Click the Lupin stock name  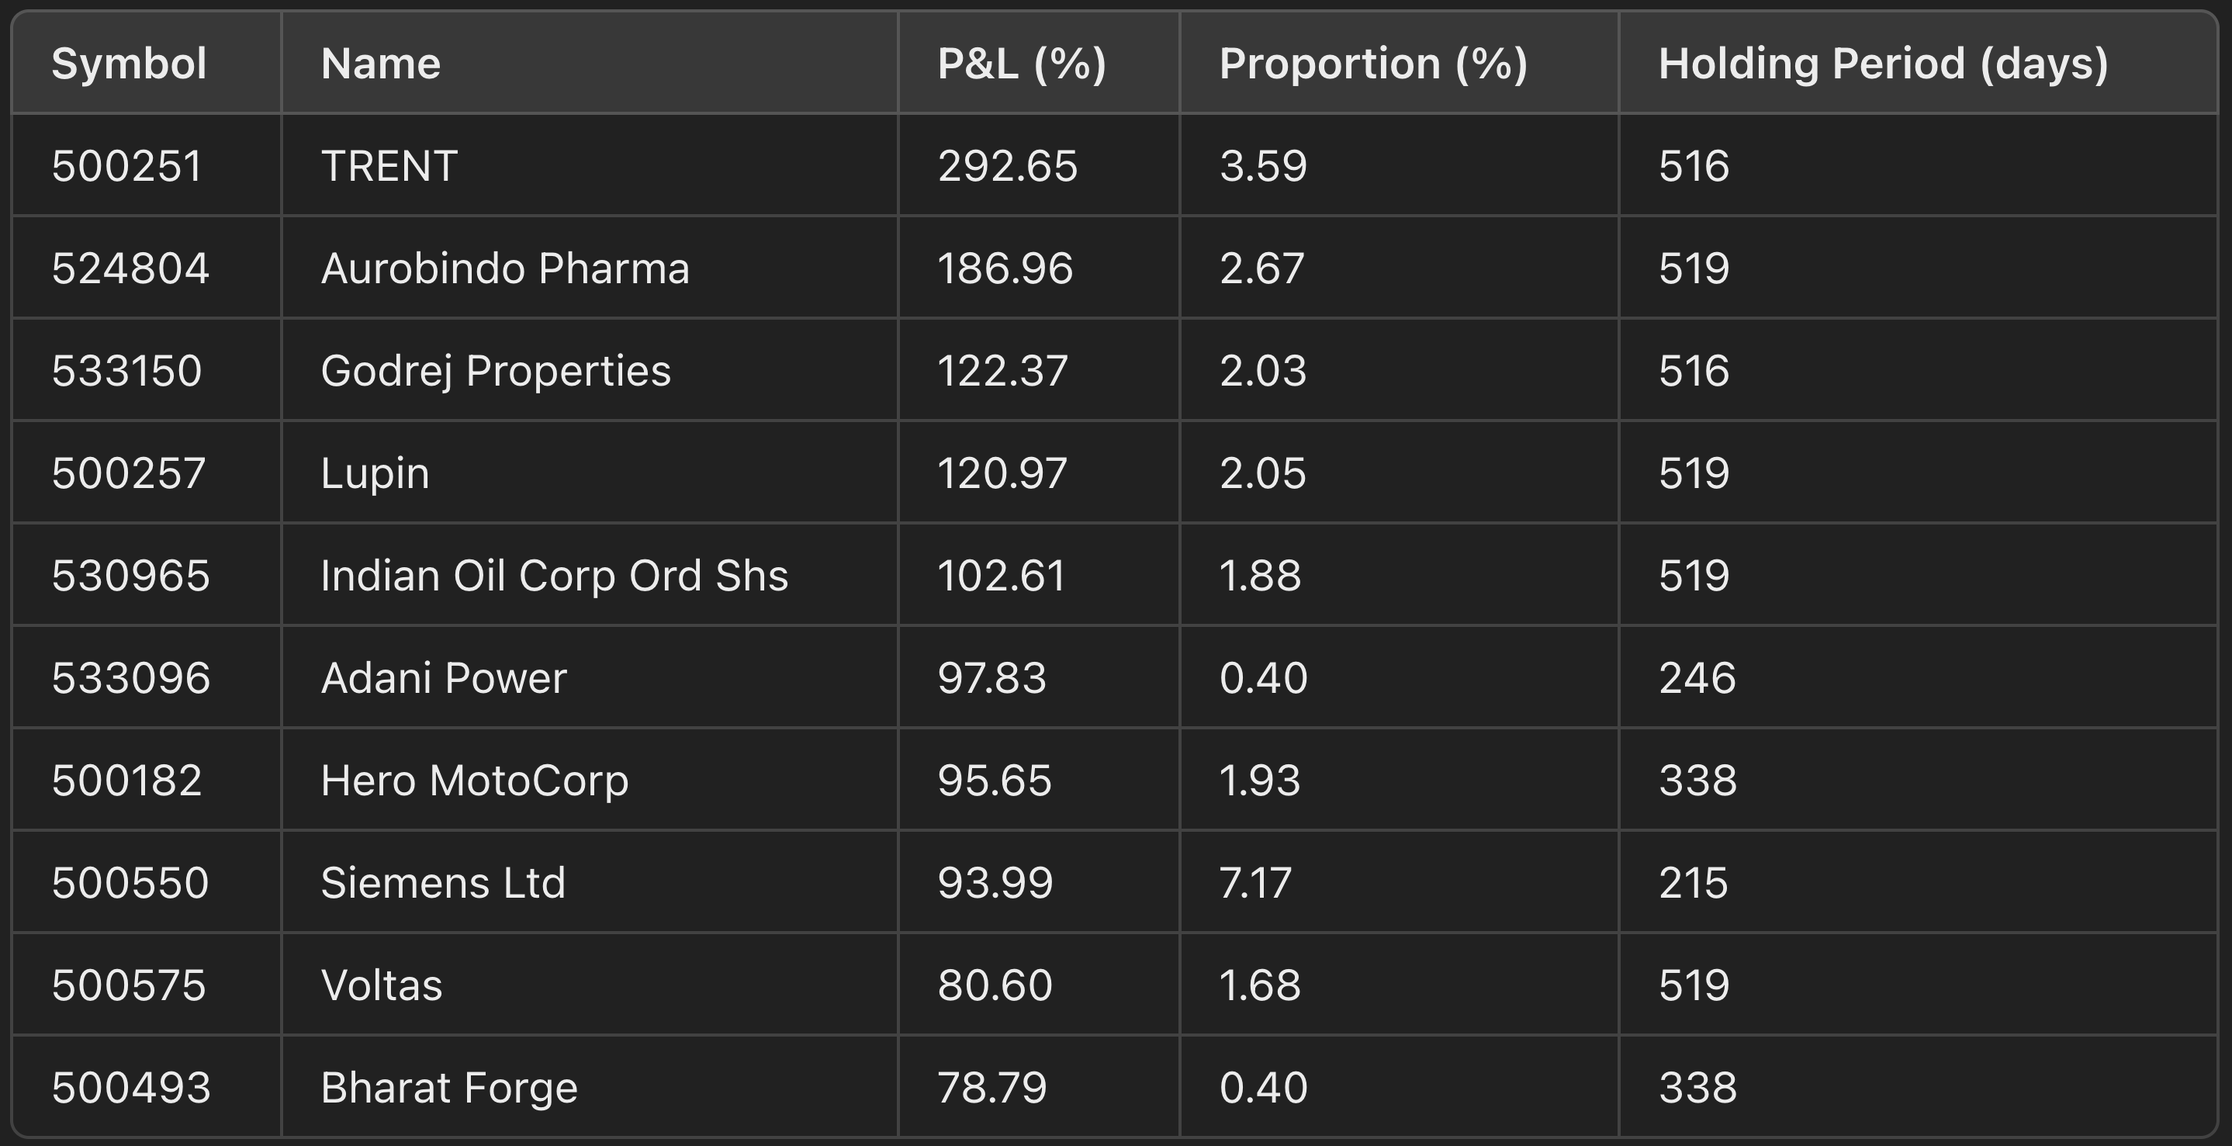coord(375,473)
